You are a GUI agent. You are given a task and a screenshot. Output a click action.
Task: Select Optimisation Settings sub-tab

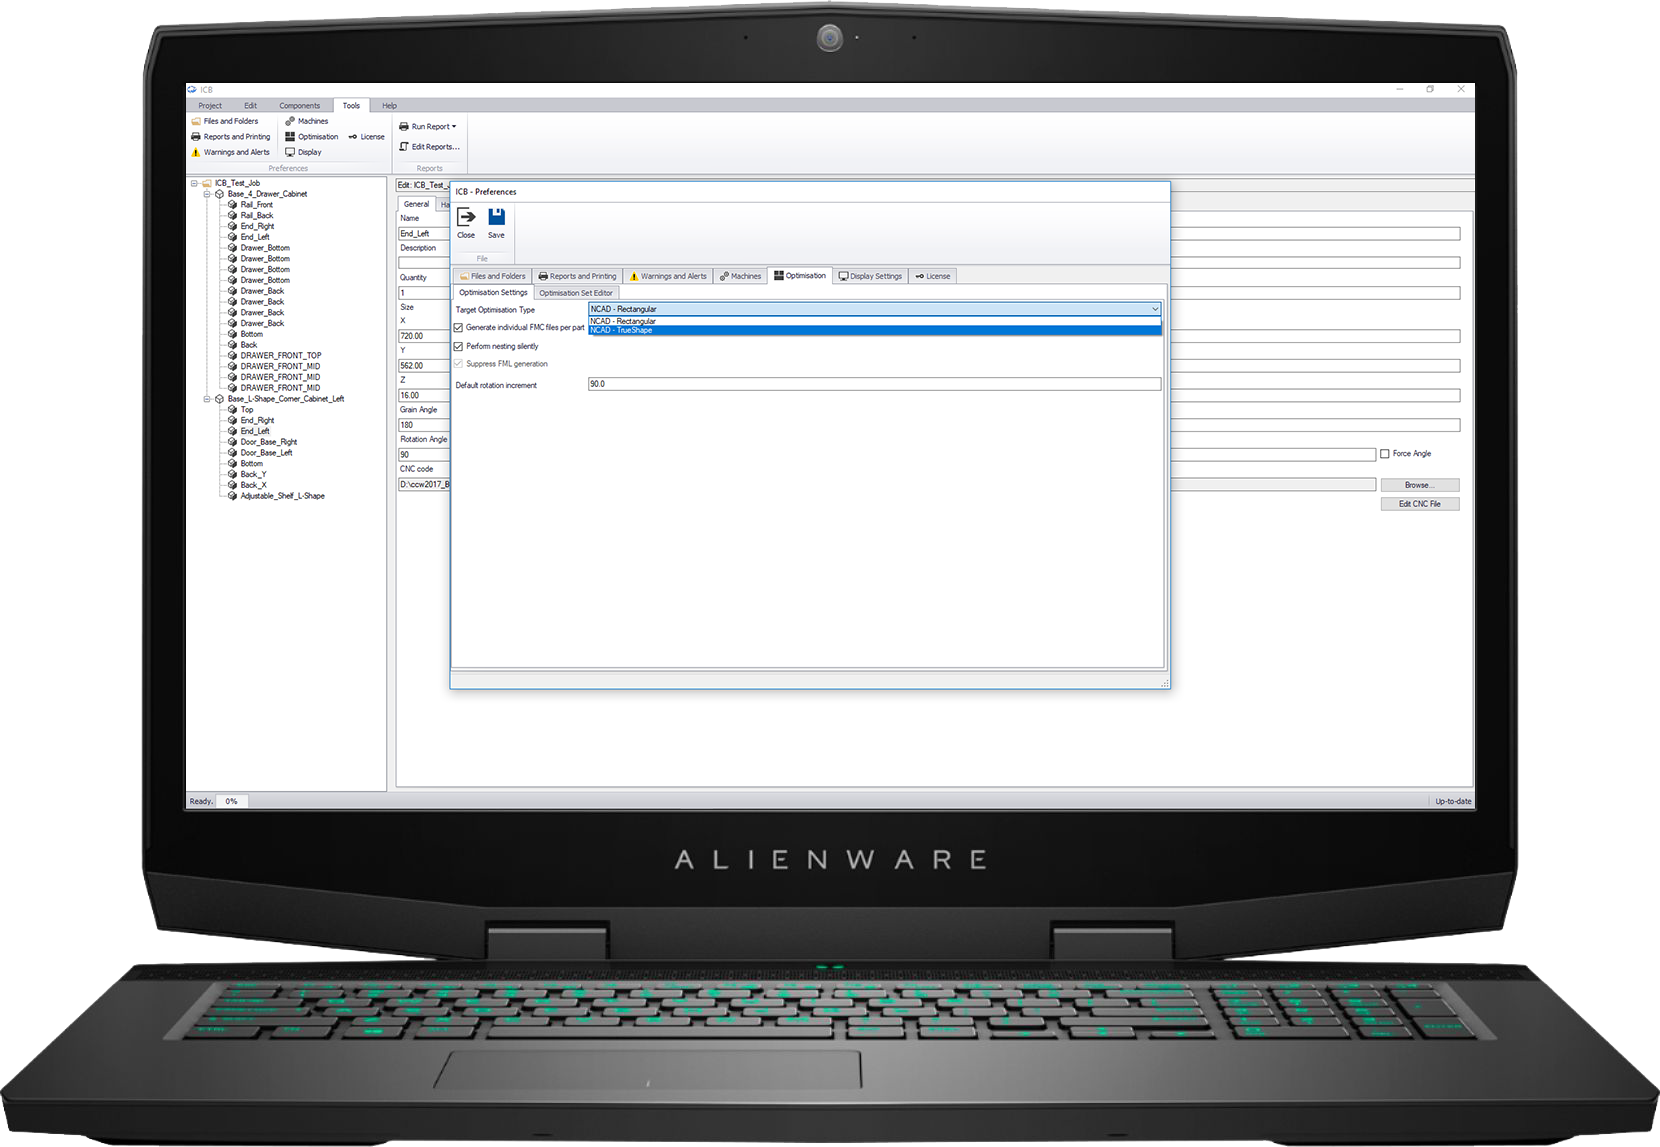[493, 293]
